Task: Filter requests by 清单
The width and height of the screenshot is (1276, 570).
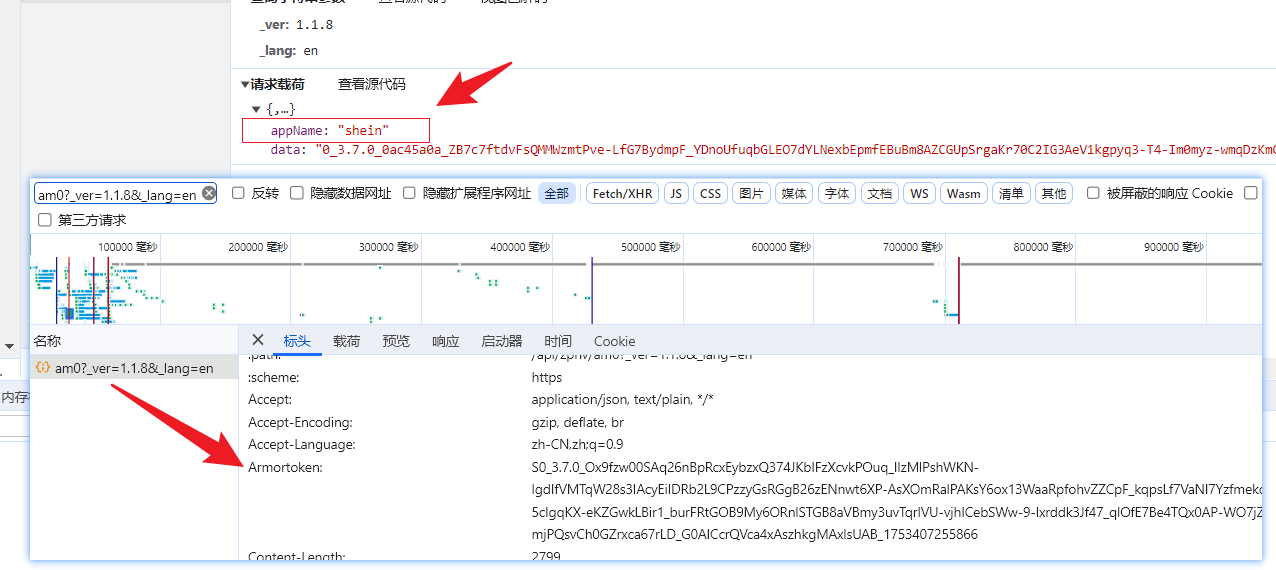Action: tap(1011, 193)
